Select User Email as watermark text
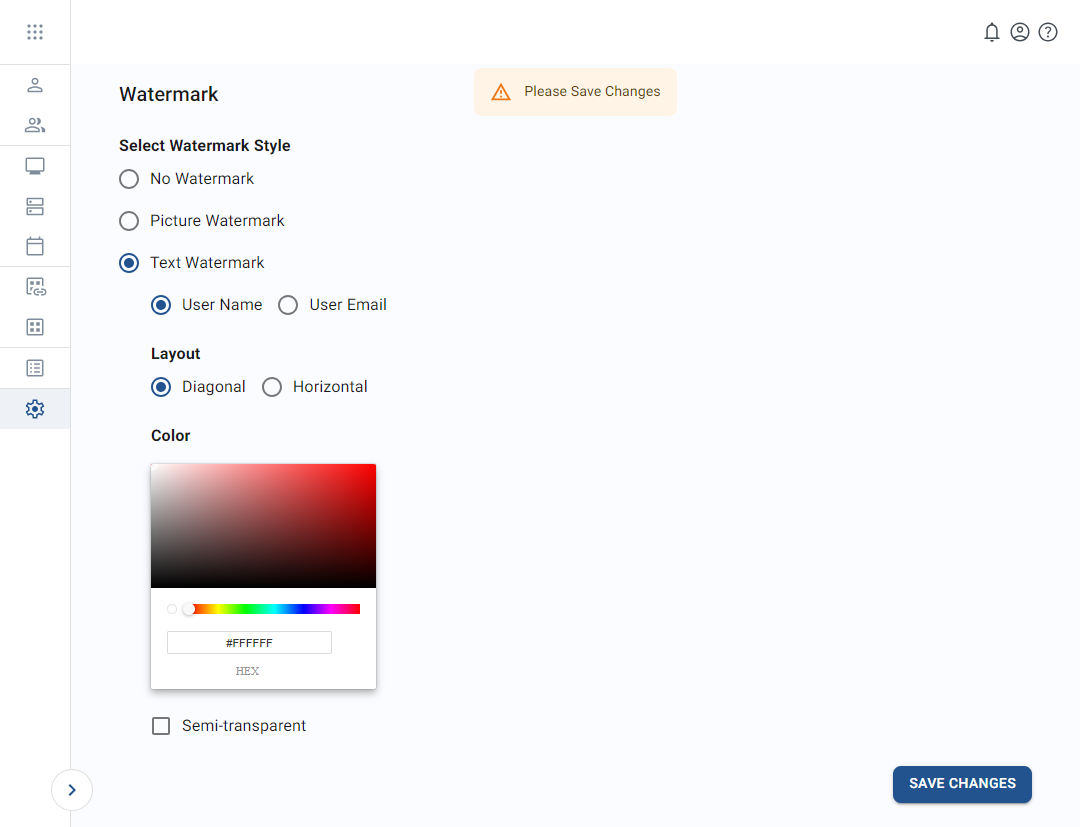This screenshot has height=827, width=1080. click(x=288, y=305)
